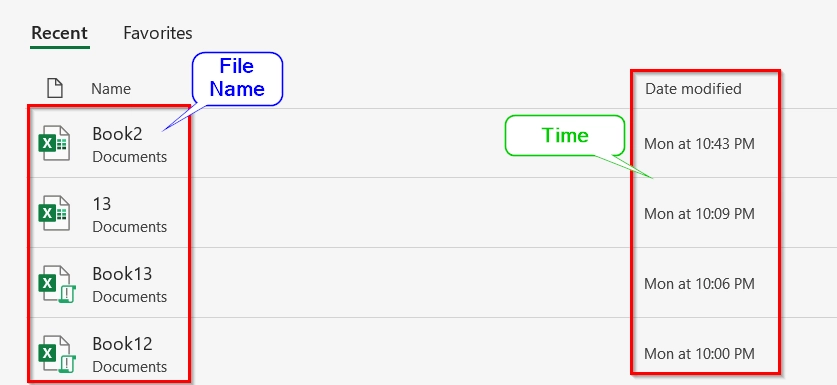The width and height of the screenshot is (837, 385).
Task: Switch to the Favorites tab
Action: click(x=157, y=33)
